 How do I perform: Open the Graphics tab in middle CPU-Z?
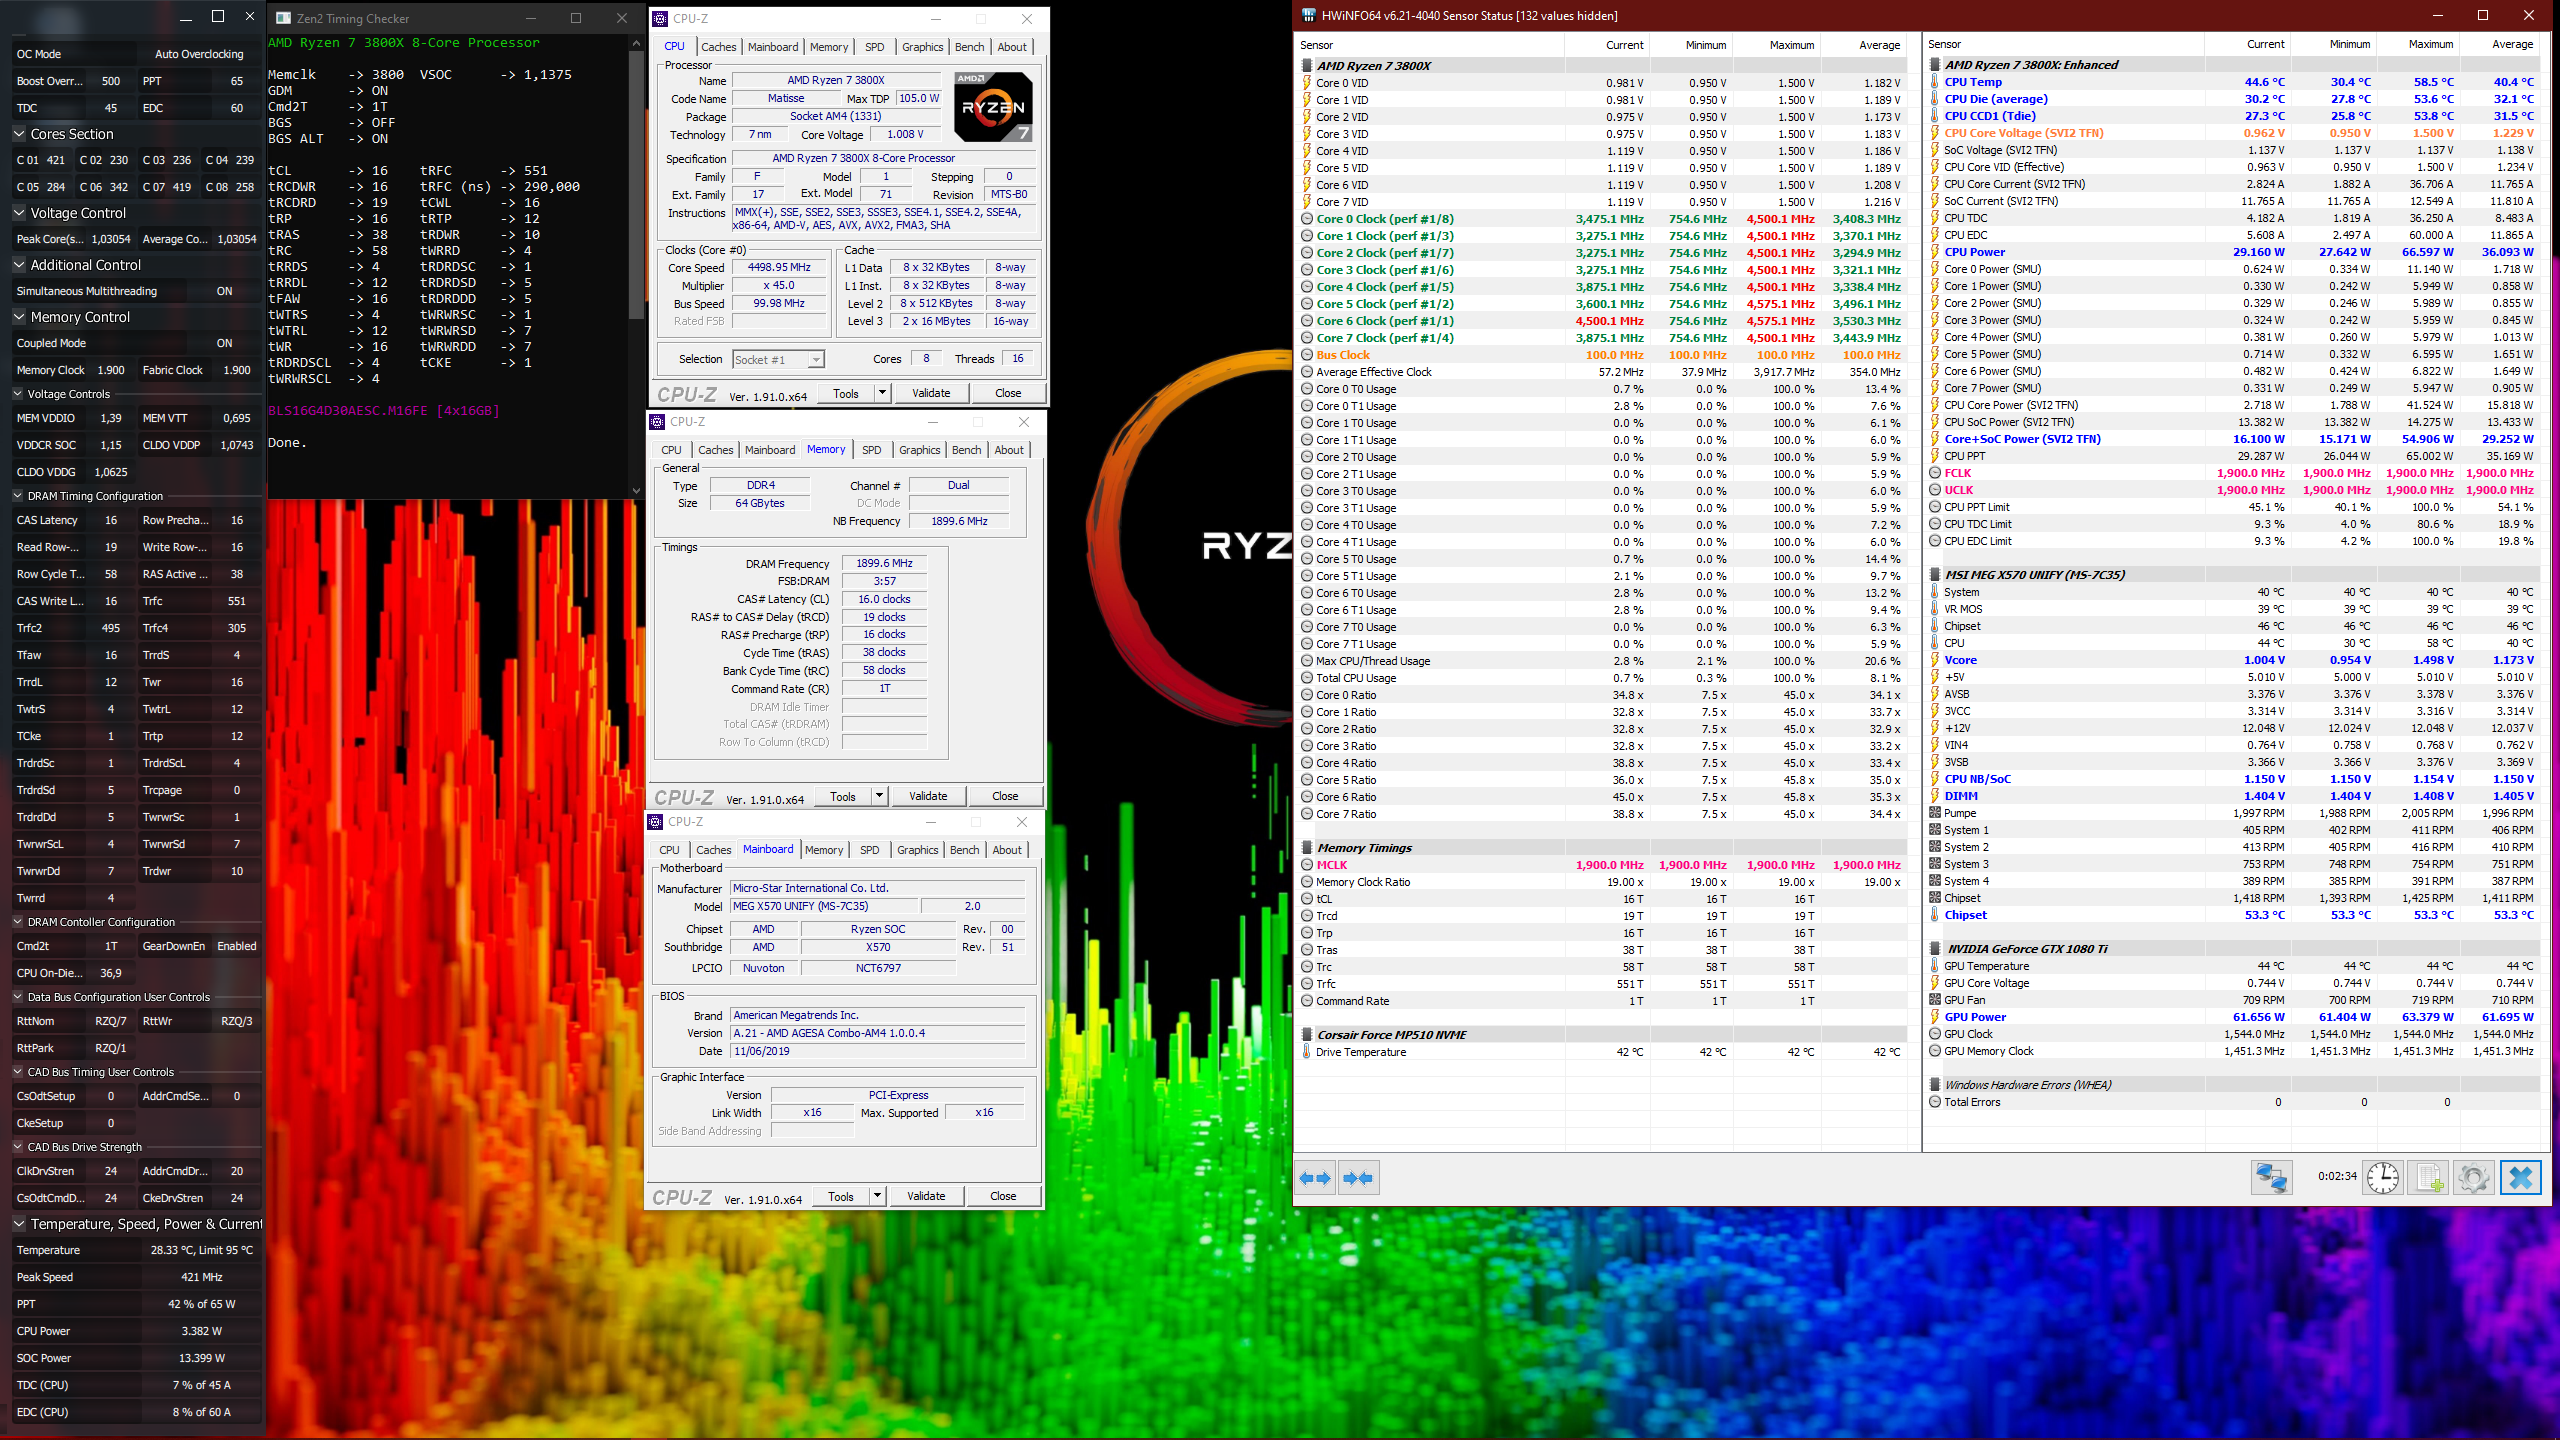pyautogui.click(x=919, y=450)
